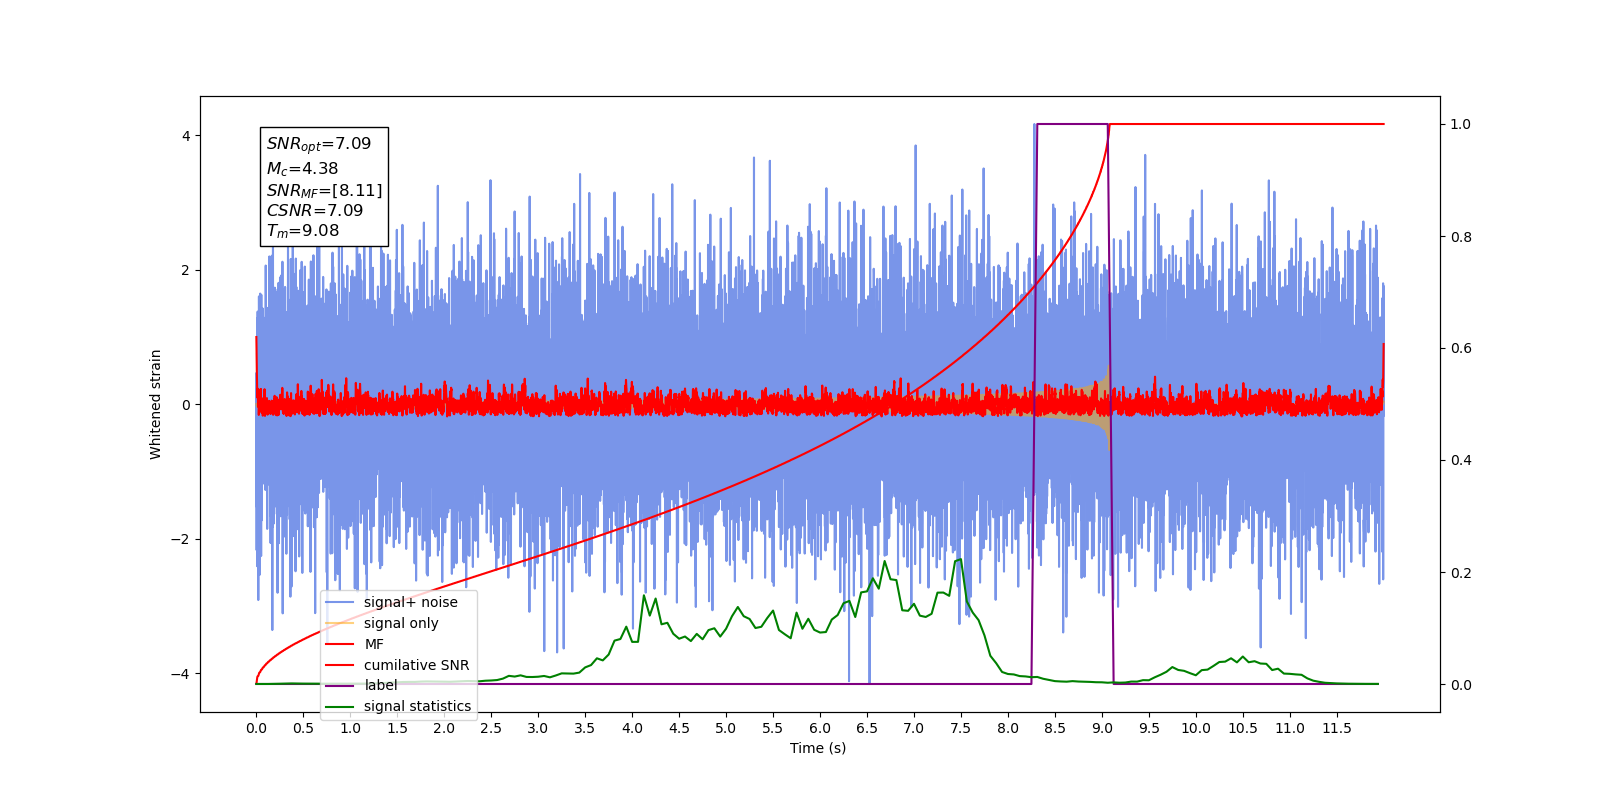This screenshot has width=1600, height=800.
Task: Click the x-axis tick label 8.0
Action: tap(1008, 728)
